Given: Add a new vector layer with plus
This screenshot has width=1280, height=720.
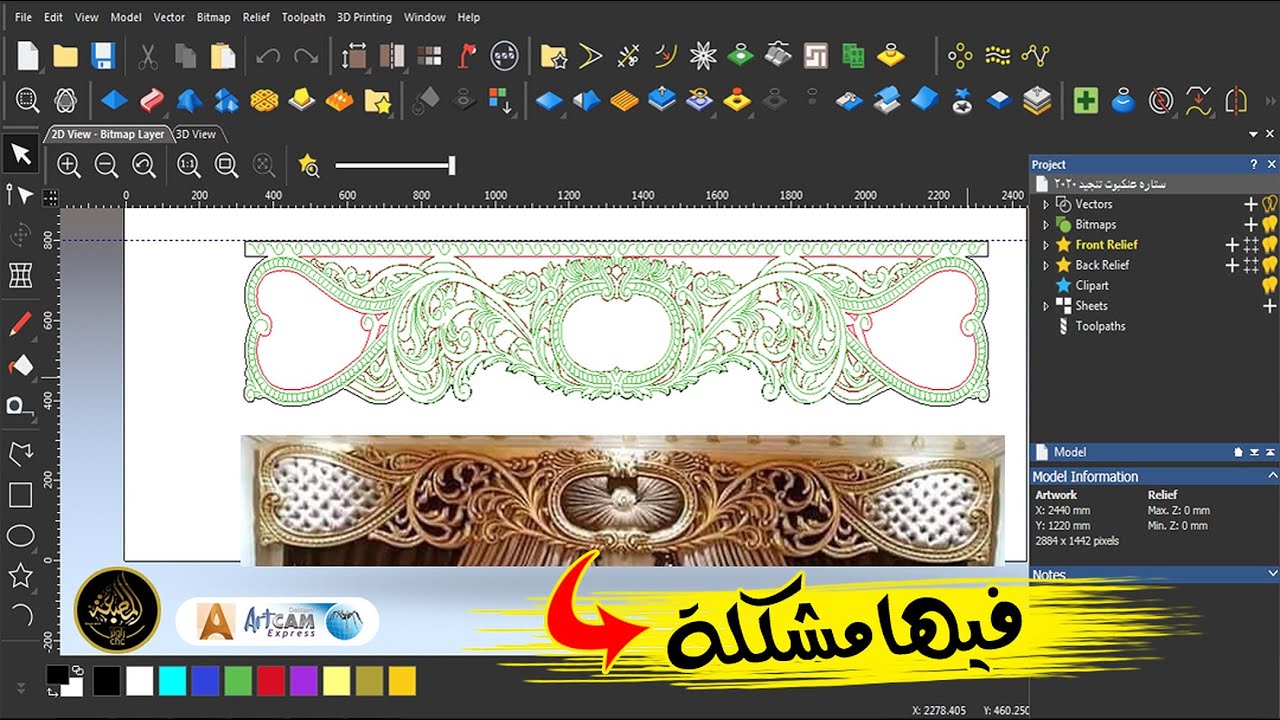Looking at the screenshot, I should 1250,204.
